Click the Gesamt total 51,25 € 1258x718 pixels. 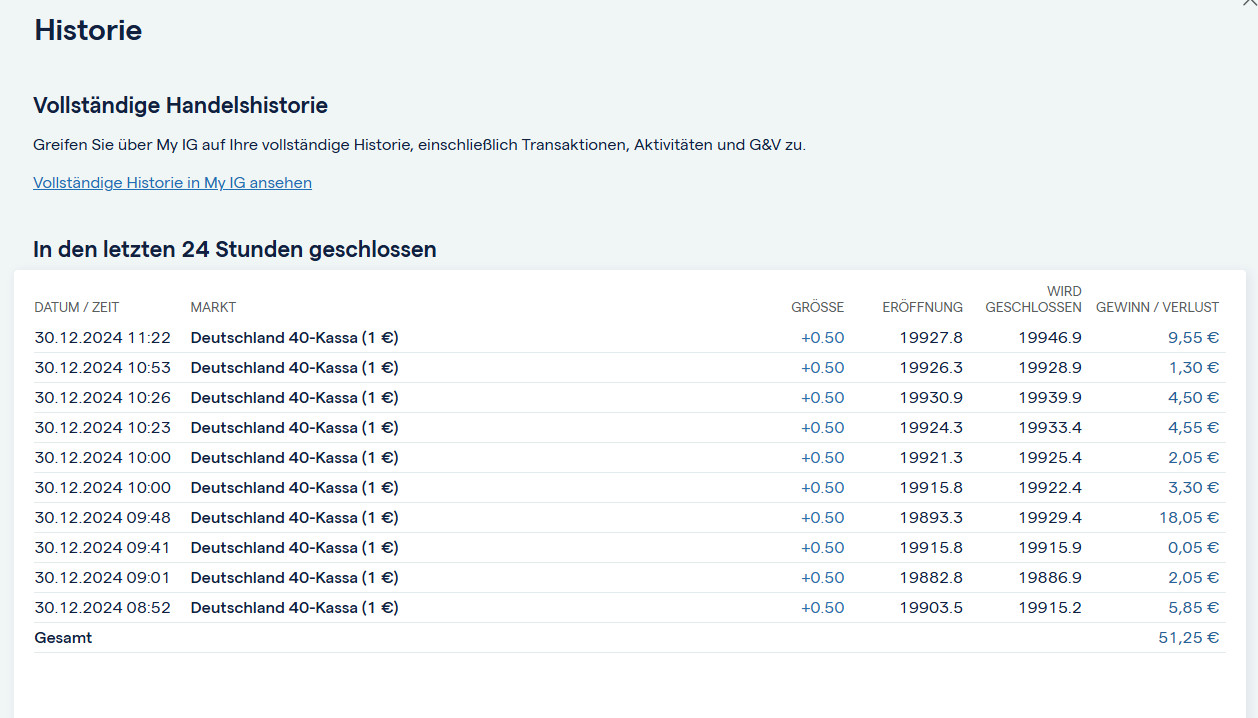[x=1188, y=638]
